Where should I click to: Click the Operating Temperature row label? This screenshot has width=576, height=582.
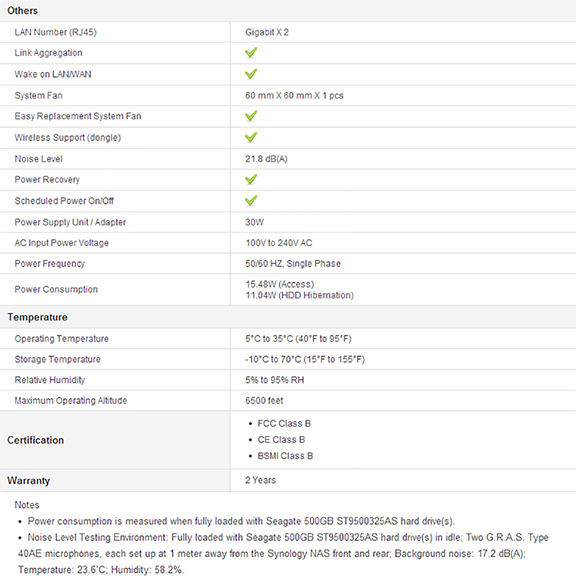tap(62, 339)
